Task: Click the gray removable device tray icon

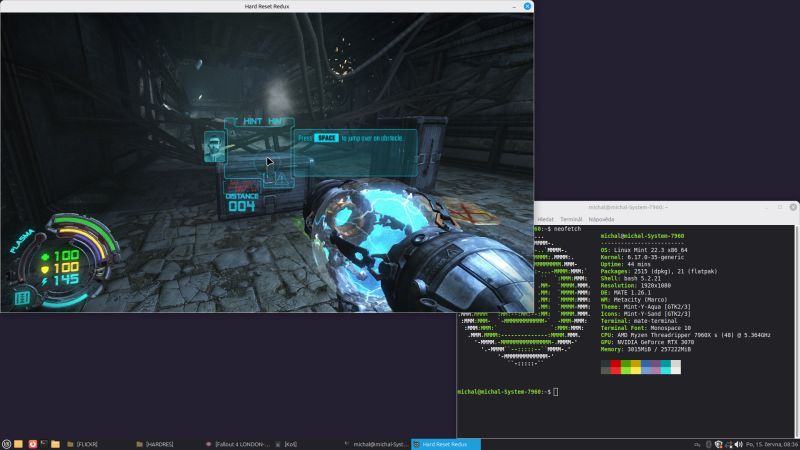Action: click(709, 444)
